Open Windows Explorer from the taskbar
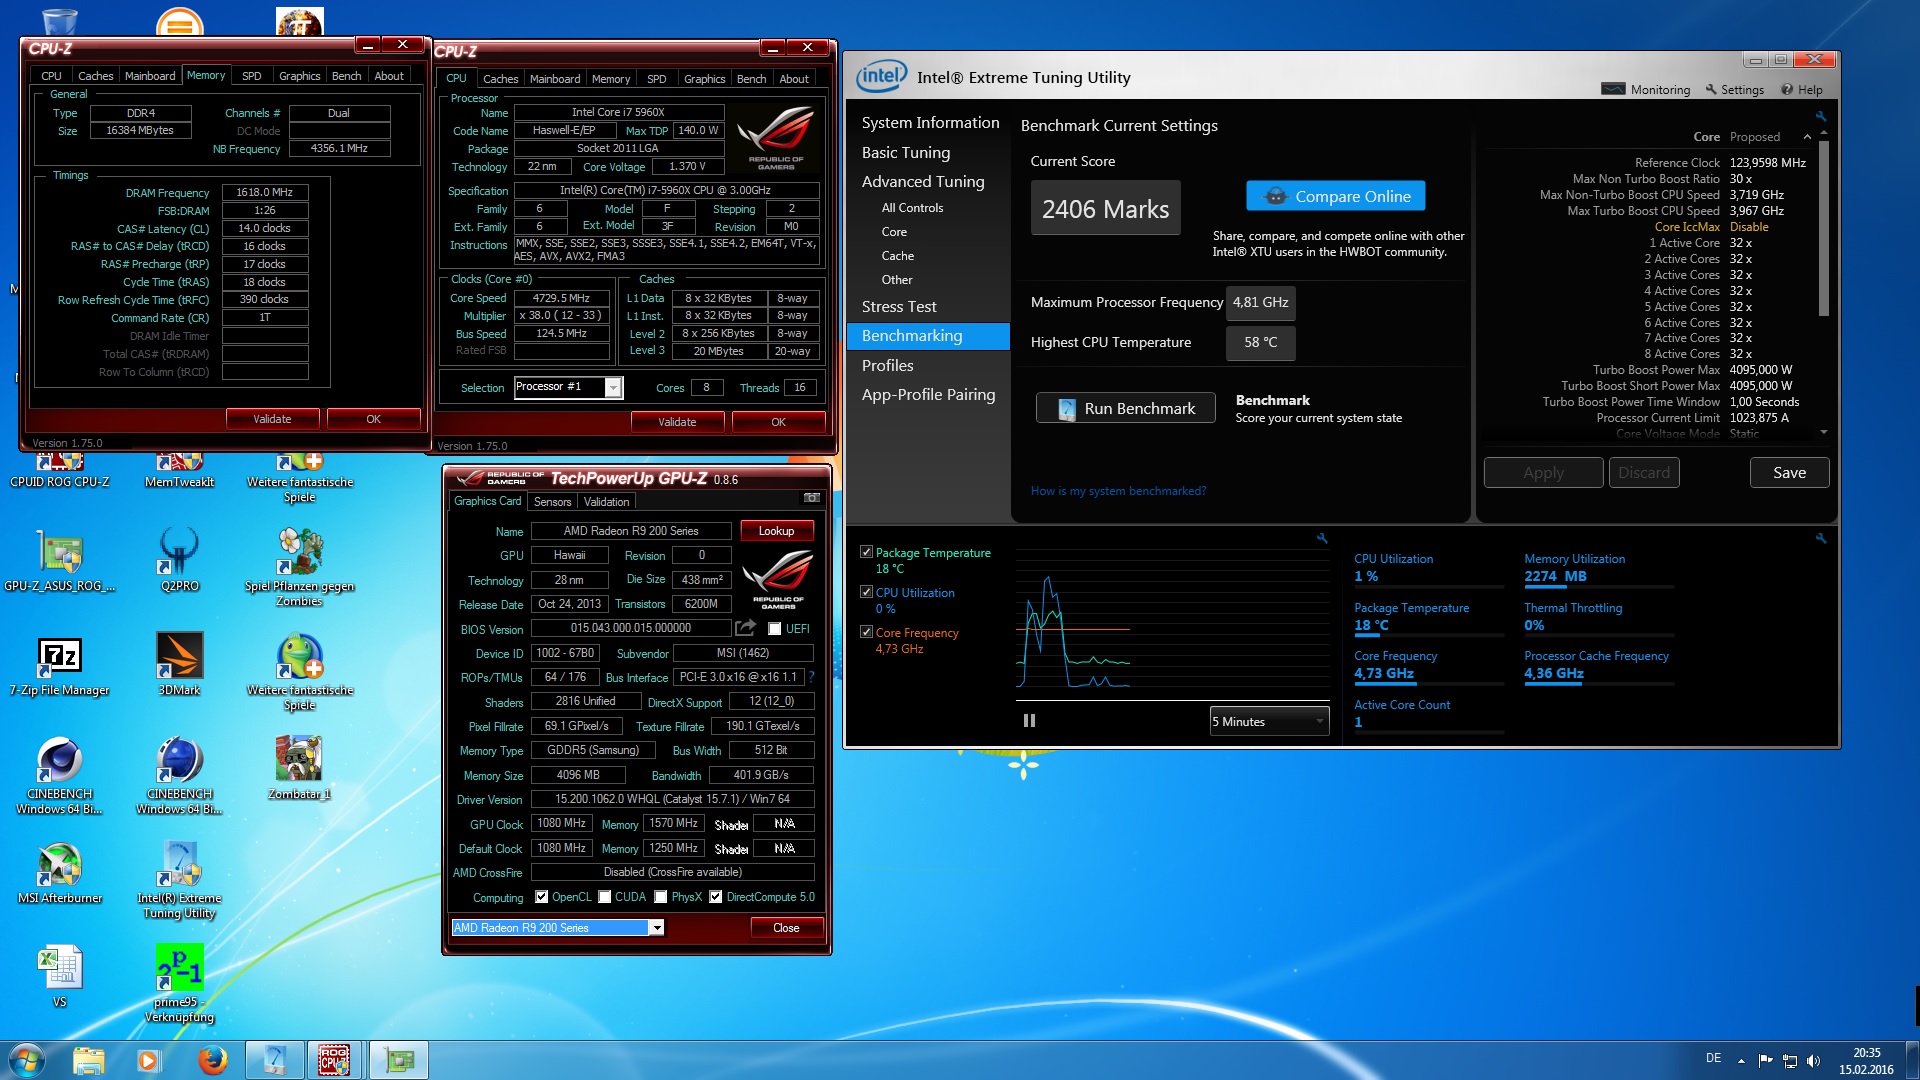The image size is (1920, 1080). click(88, 1060)
